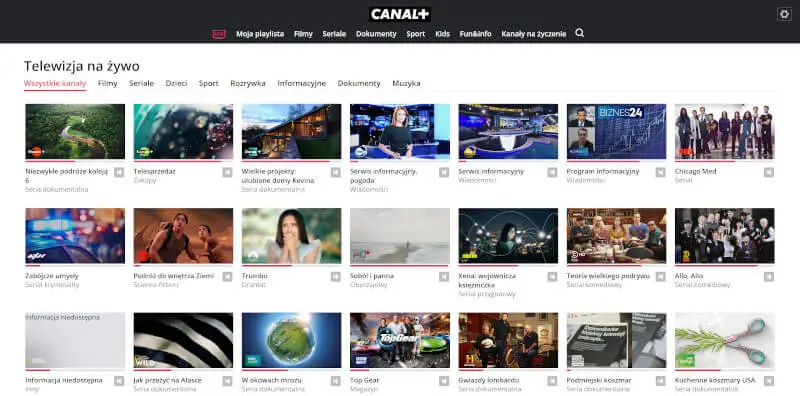800x396 pixels.
Task: Click the CANAL+ logo
Action: [400, 14]
